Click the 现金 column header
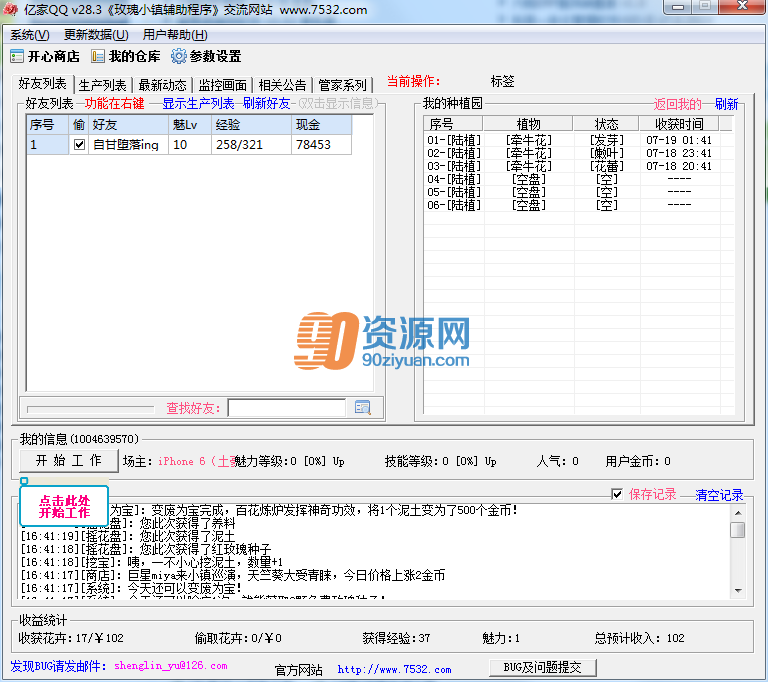 322,124
